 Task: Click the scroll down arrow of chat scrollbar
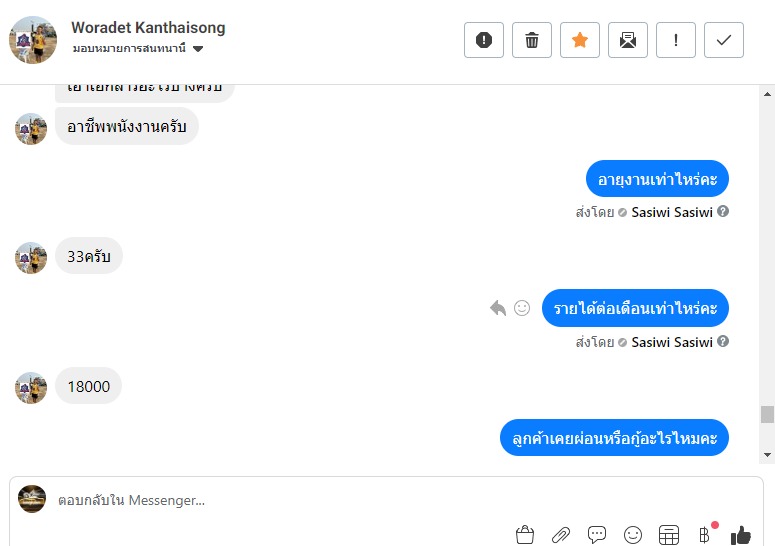(767, 455)
